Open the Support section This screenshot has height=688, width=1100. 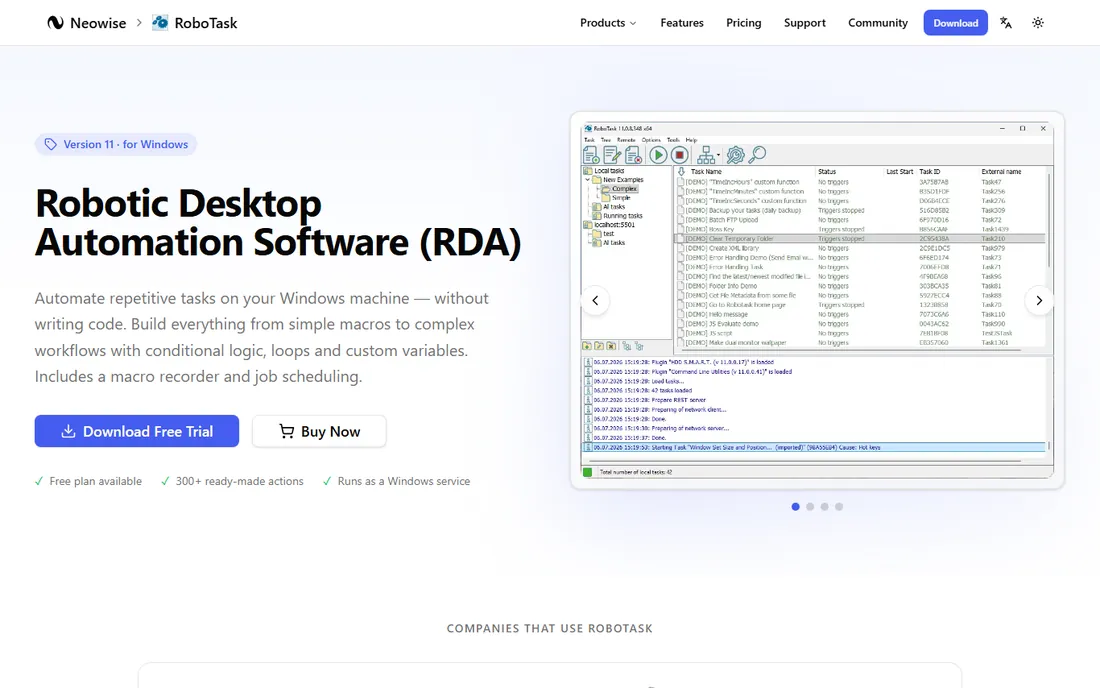click(805, 22)
